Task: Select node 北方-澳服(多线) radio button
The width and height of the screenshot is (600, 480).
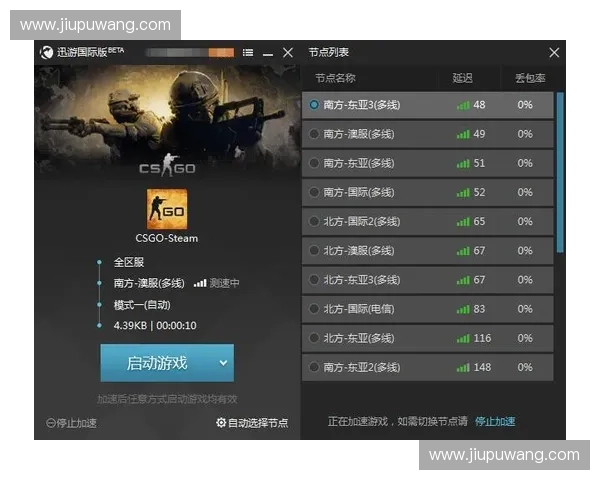Action: coord(314,250)
